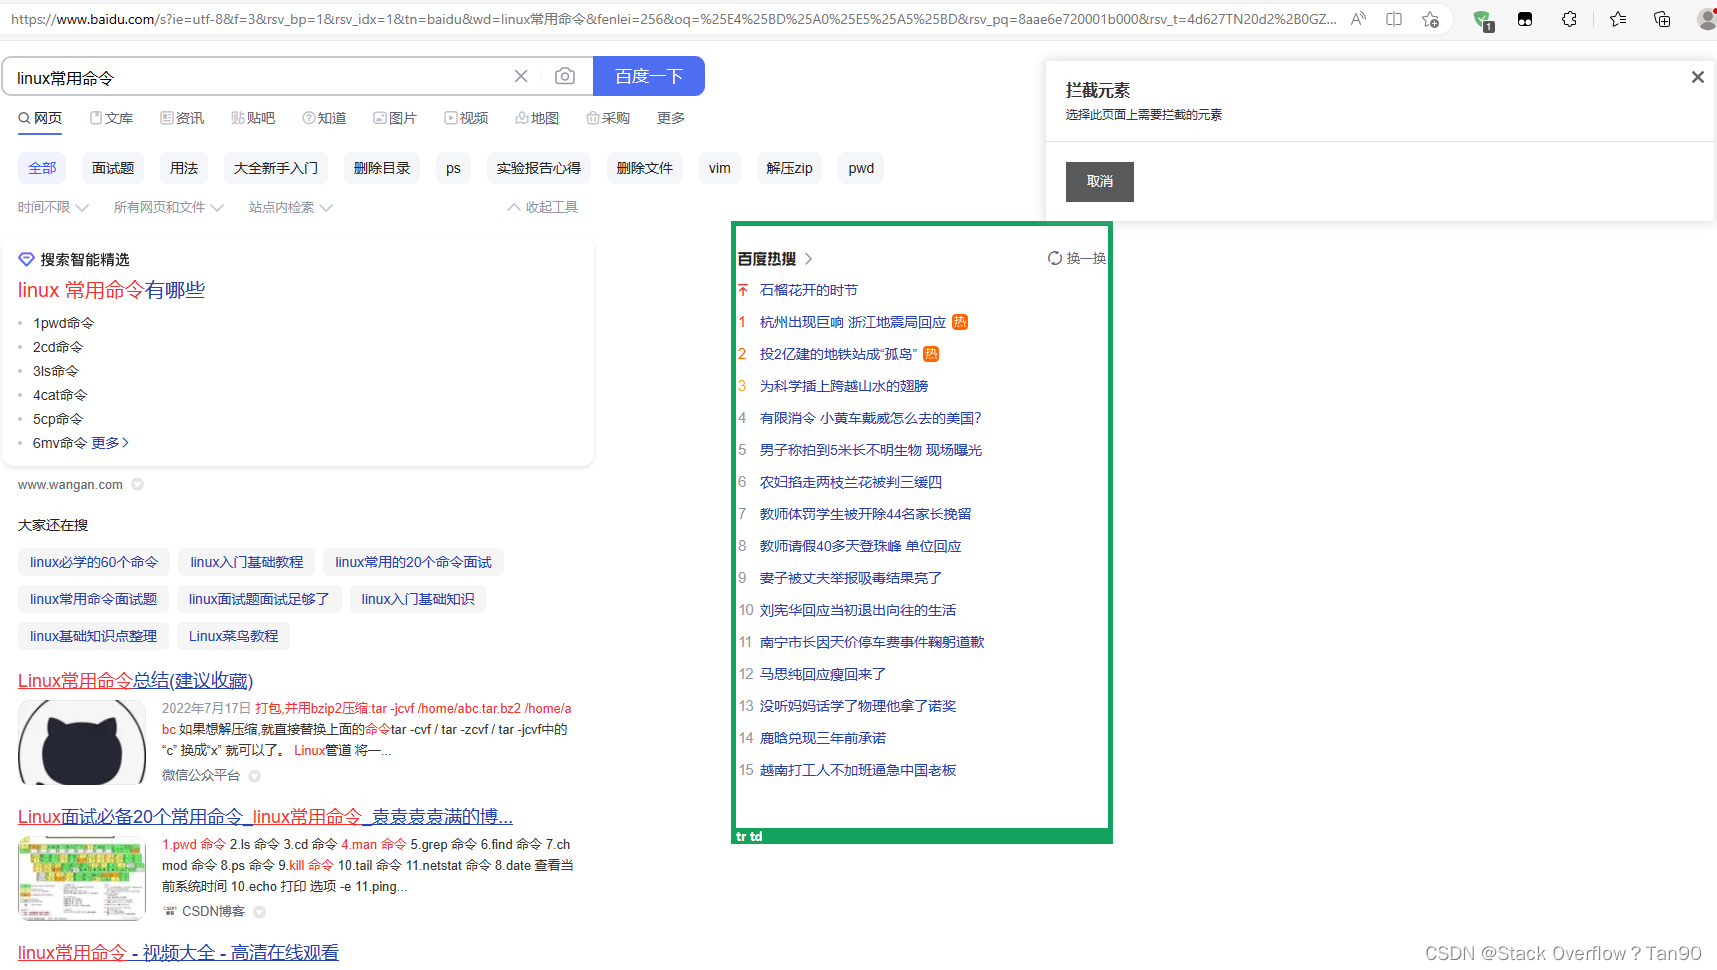
Task: Open image search via camera icon
Action: click(565, 76)
